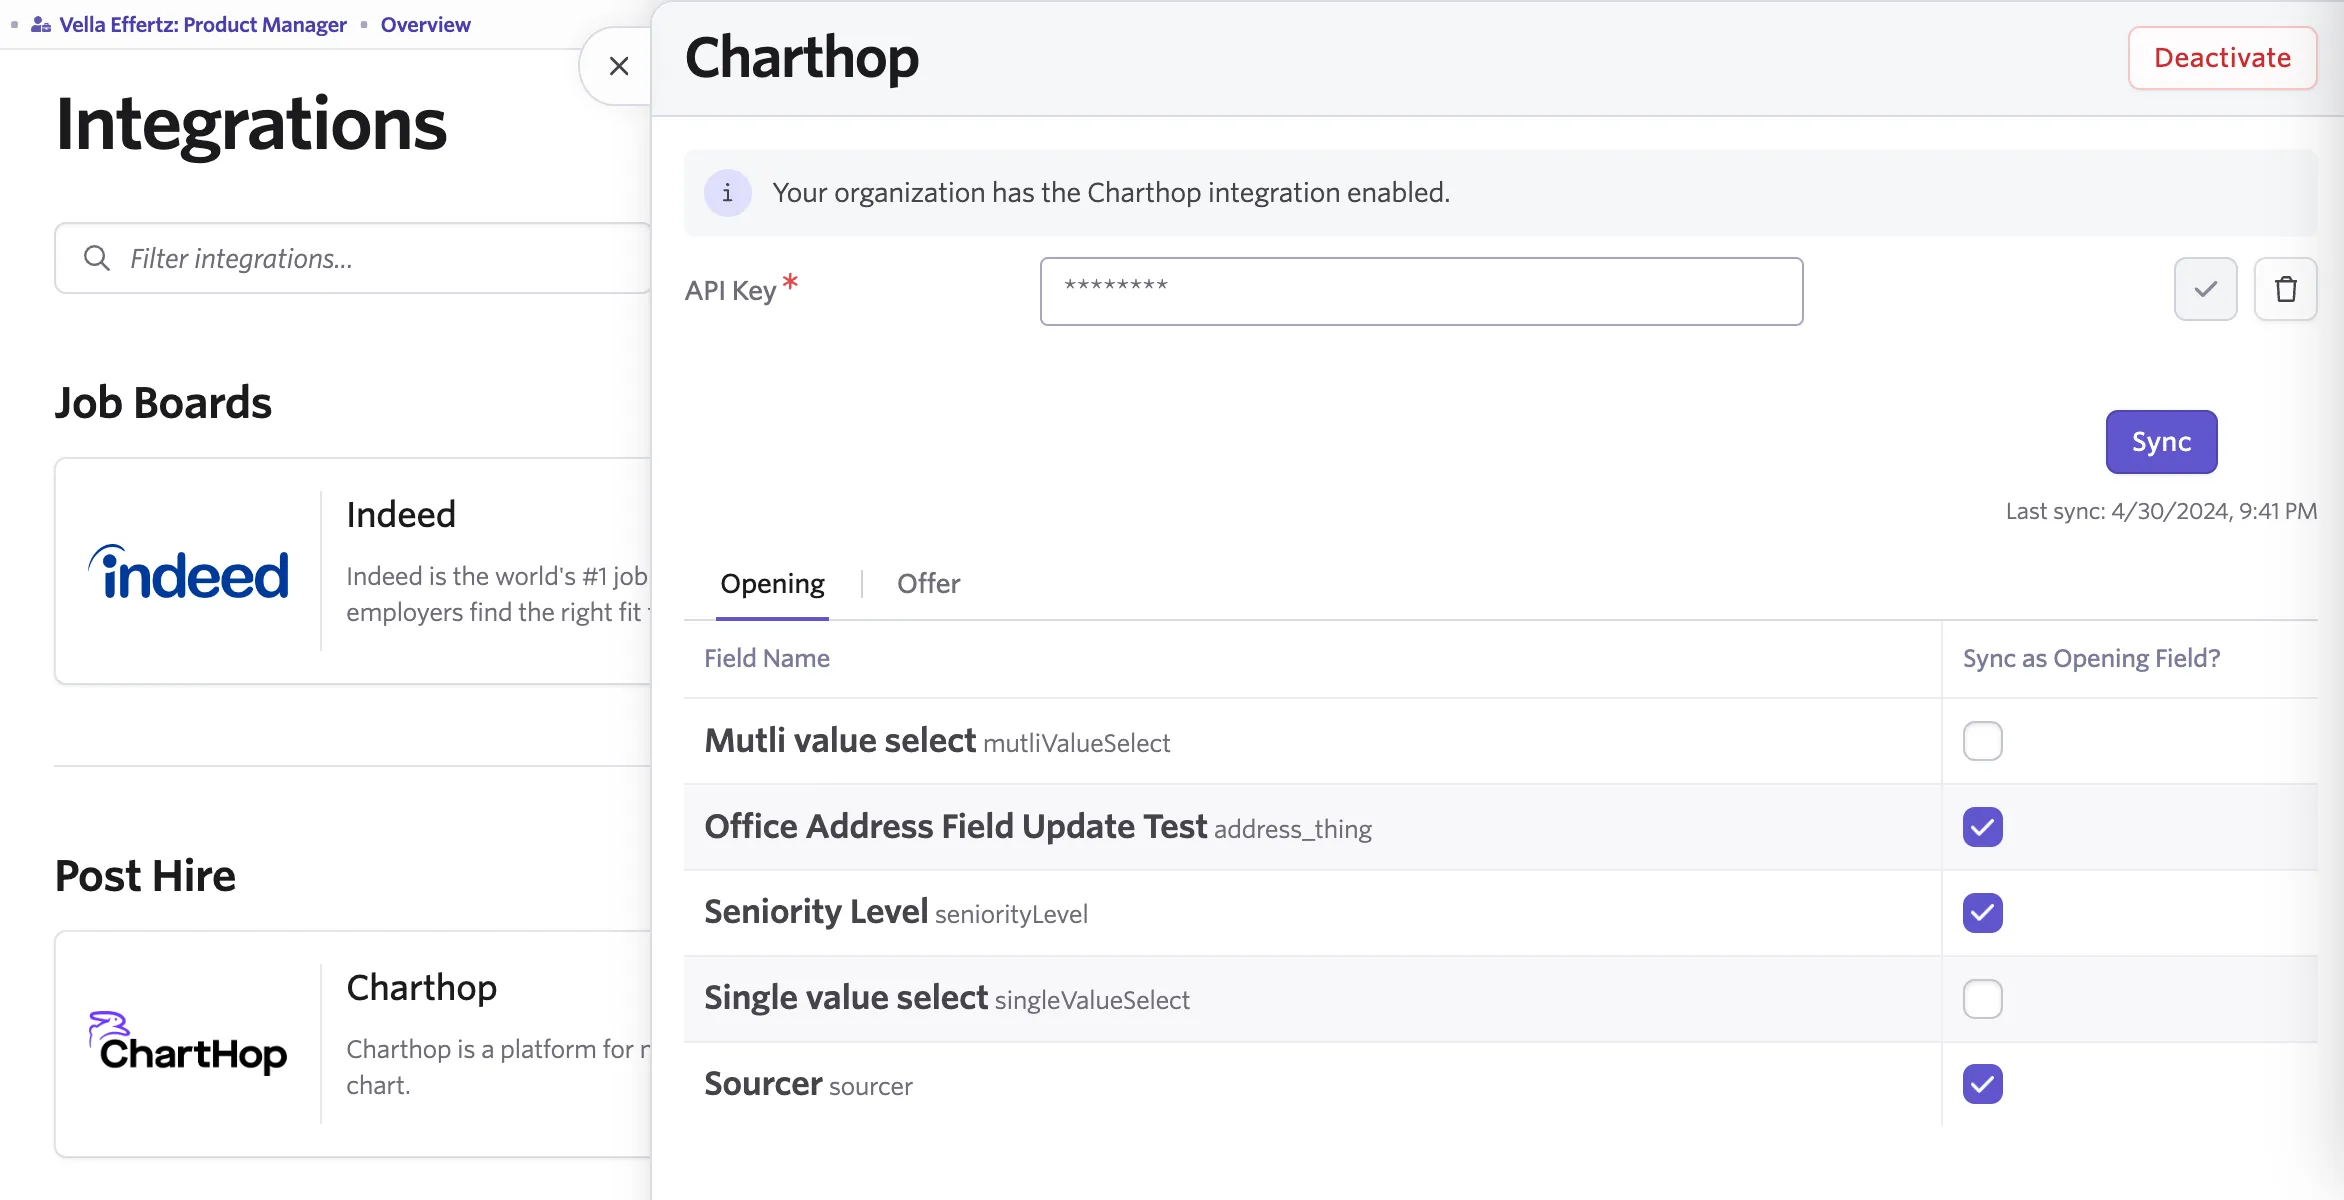Click the user icon beside Vella Effertz

coord(41,24)
